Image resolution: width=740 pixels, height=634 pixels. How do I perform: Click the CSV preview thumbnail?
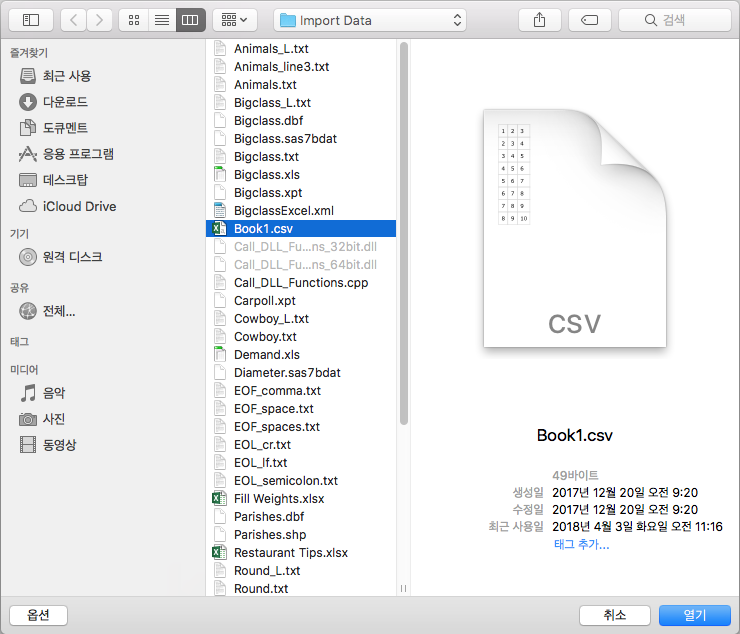575,228
